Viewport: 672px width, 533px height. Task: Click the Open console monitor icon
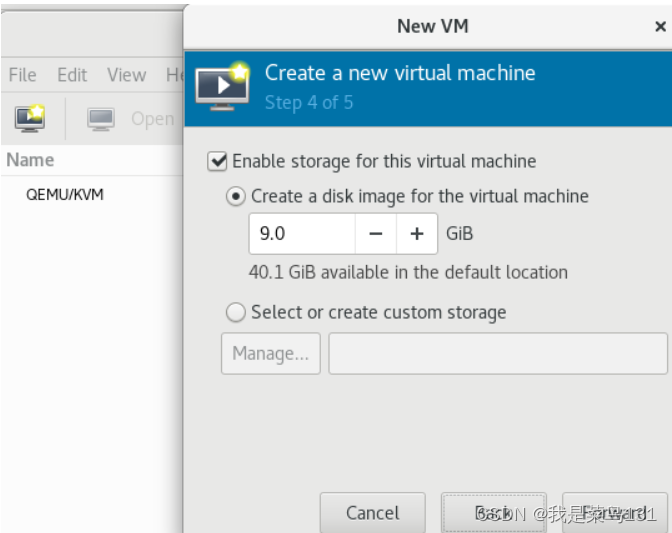coord(101,119)
